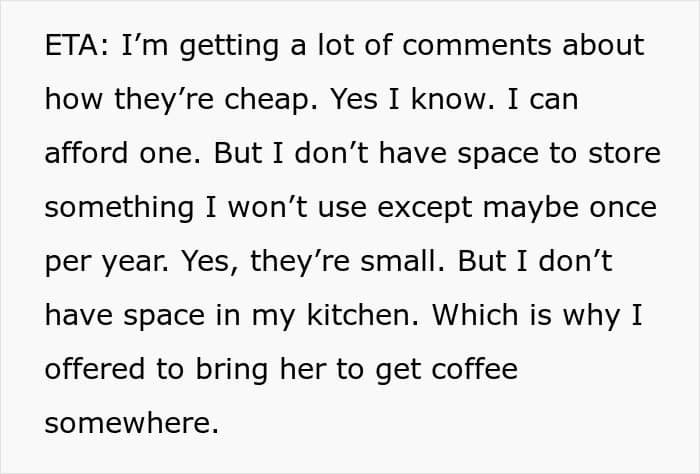This screenshot has height=474, width=700.
Task: Click the word 'space' in third line
Action: (x=498, y=155)
